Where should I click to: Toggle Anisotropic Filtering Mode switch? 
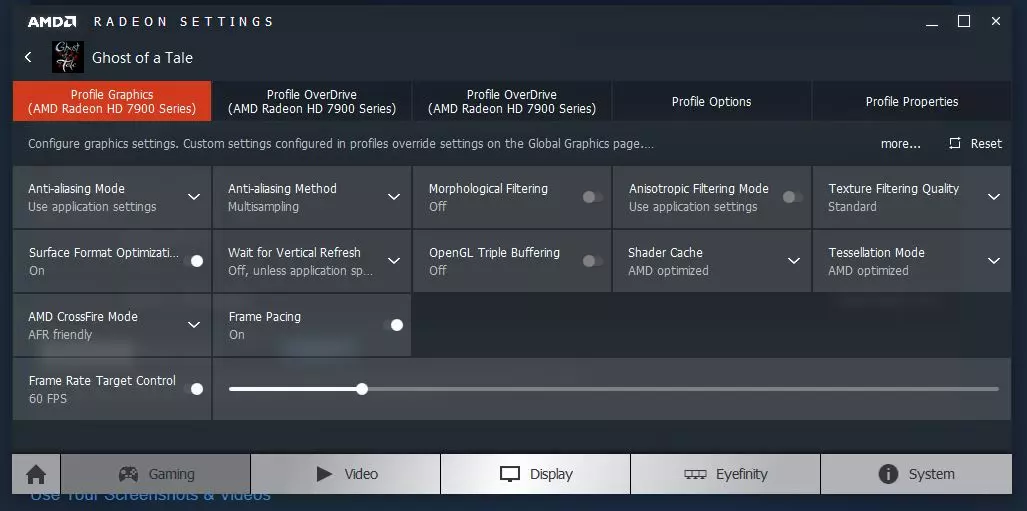(793, 197)
